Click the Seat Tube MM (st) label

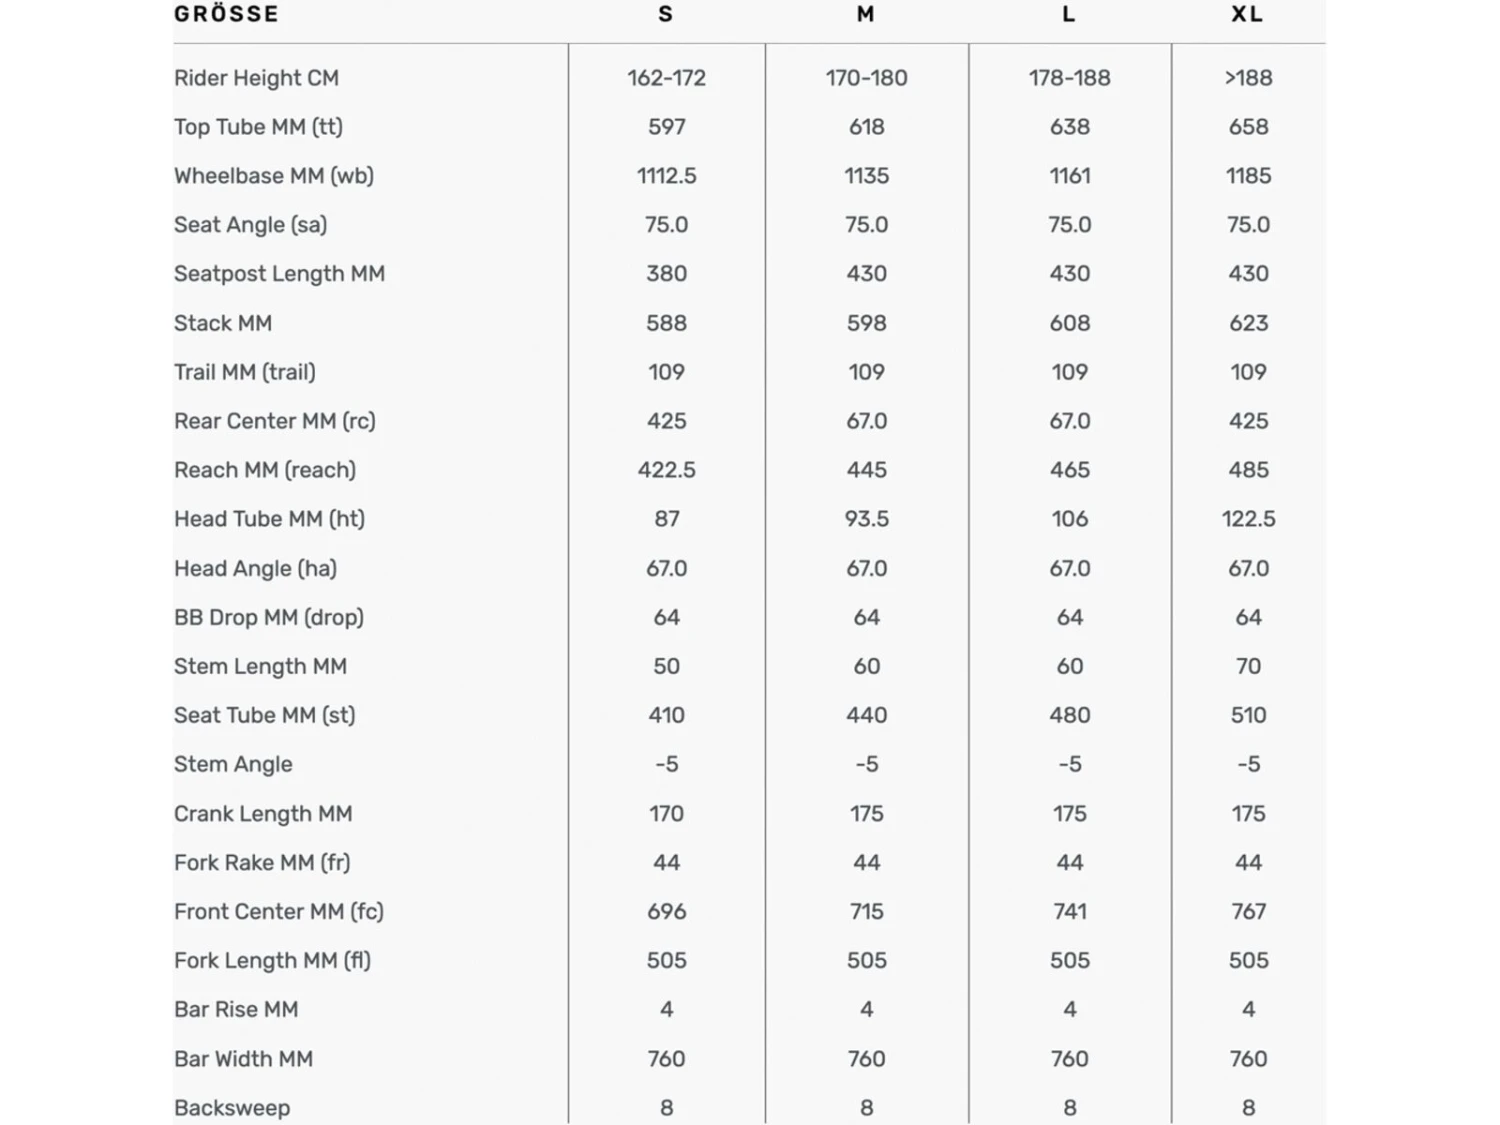click(x=264, y=715)
